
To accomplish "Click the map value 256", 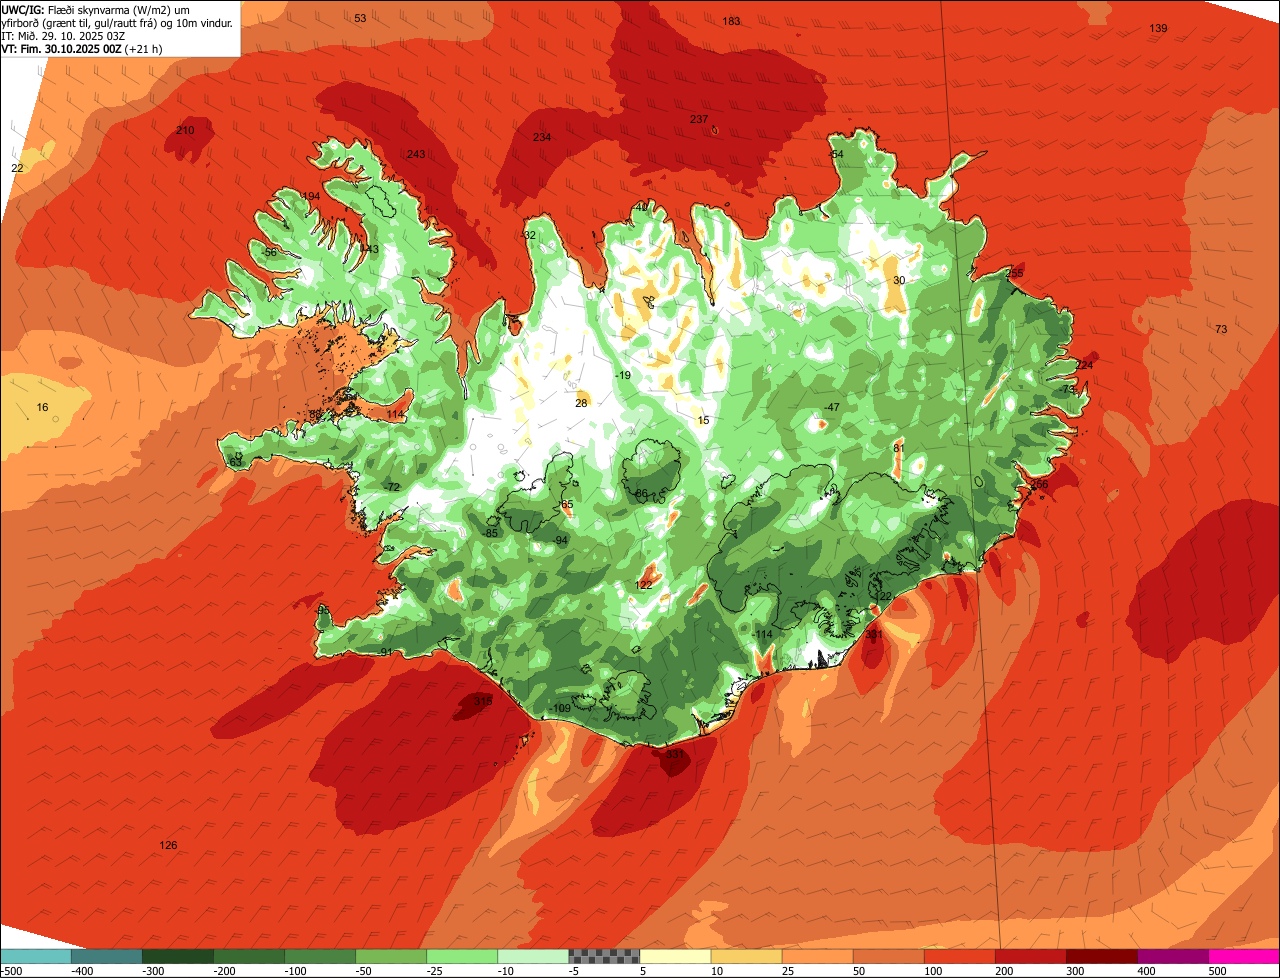I will (x=1039, y=484).
